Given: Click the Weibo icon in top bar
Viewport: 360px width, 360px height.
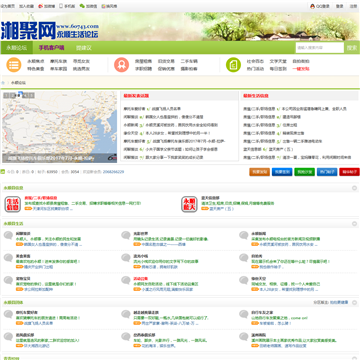Looking at the screenshot, I should (x=40, y=6).
